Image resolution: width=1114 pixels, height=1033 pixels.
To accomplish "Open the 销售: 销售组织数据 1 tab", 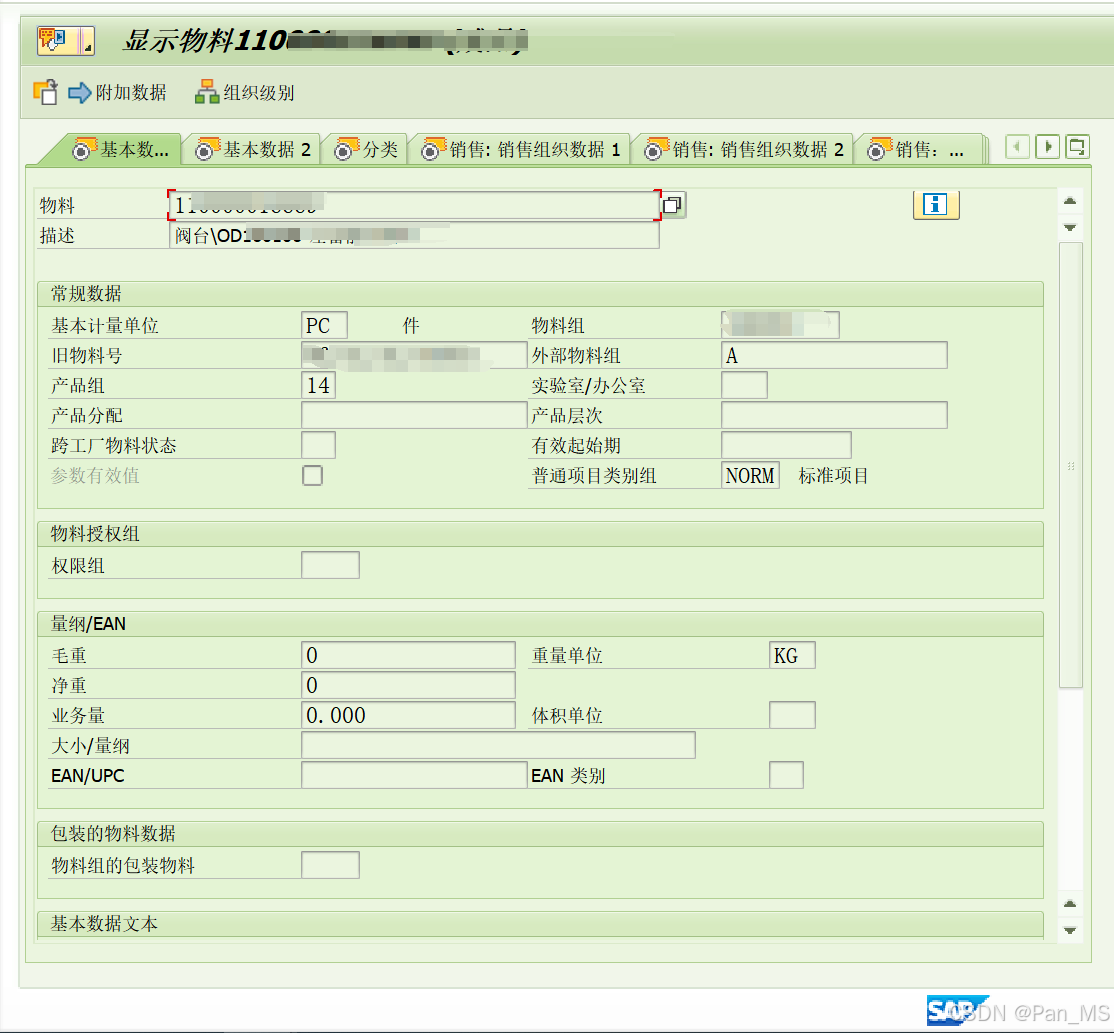I will 521,149.
